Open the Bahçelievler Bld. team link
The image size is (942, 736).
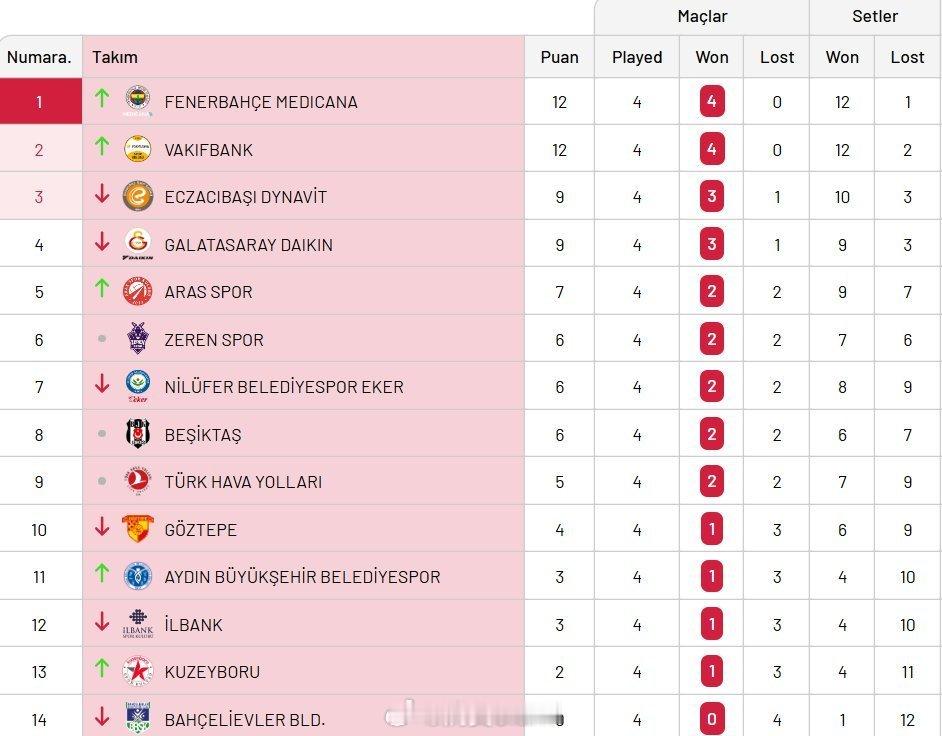(x=245, y=719)
